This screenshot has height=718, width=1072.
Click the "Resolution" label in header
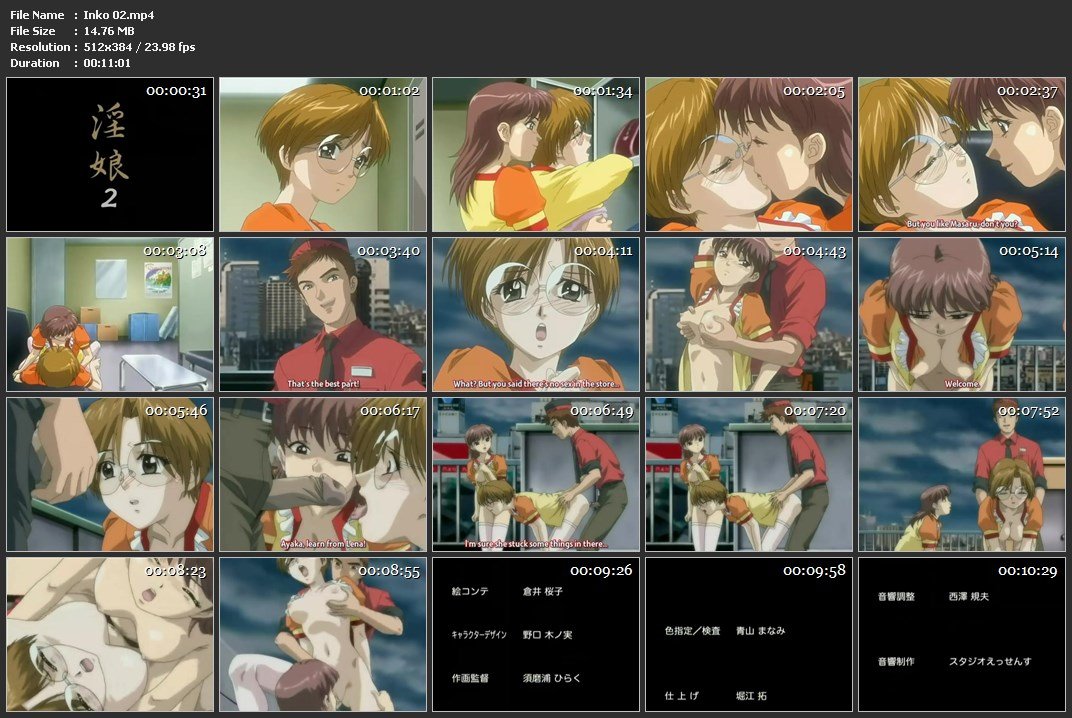click(x=40, y=47)
